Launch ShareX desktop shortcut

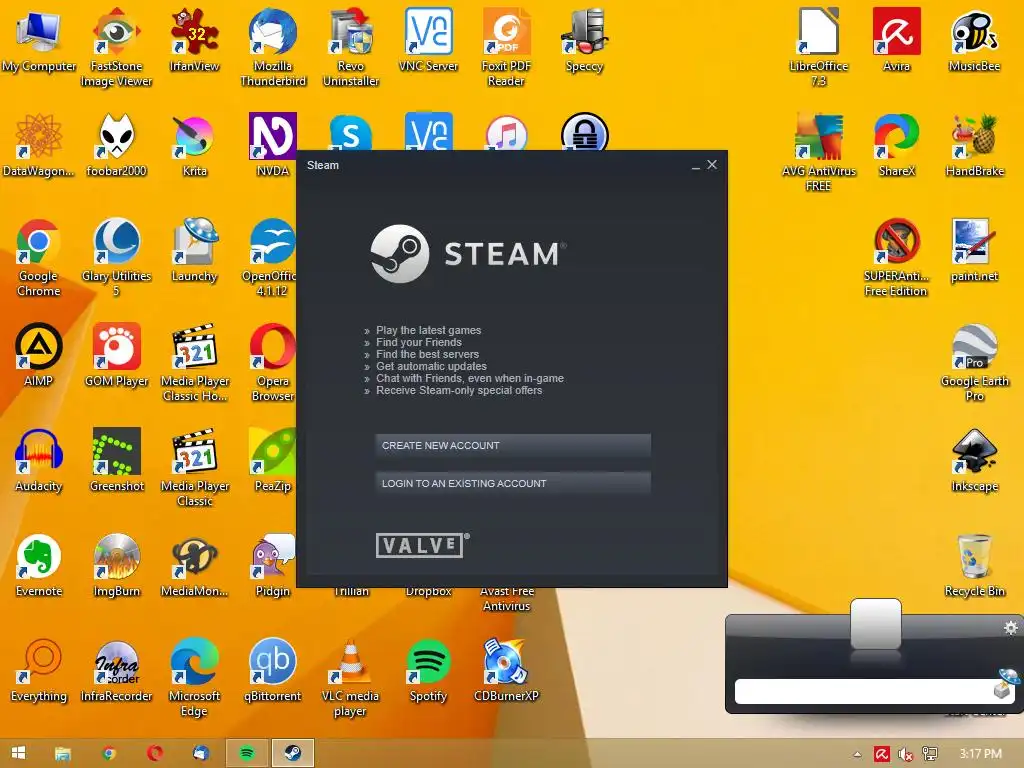(x=897, y=145)
